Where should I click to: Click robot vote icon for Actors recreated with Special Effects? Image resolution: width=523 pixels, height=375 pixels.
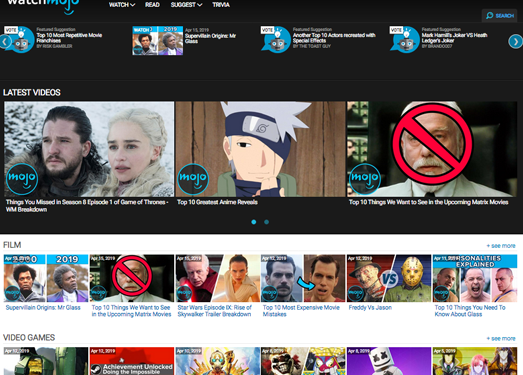tap(276, 40)
